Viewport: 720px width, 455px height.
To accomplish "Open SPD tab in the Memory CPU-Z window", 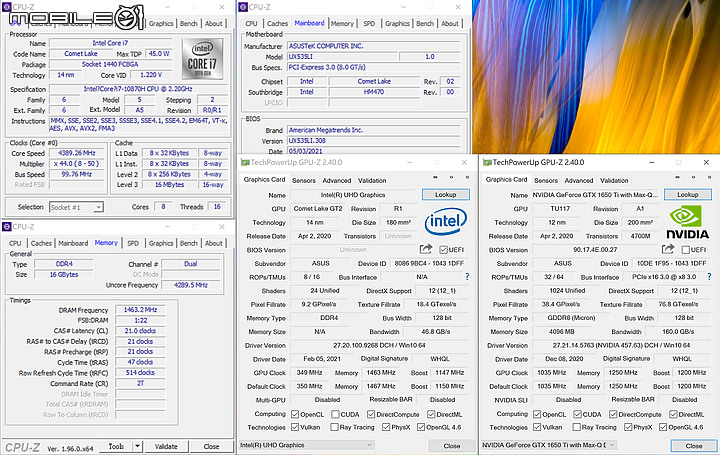I will (x=133, y=243).
